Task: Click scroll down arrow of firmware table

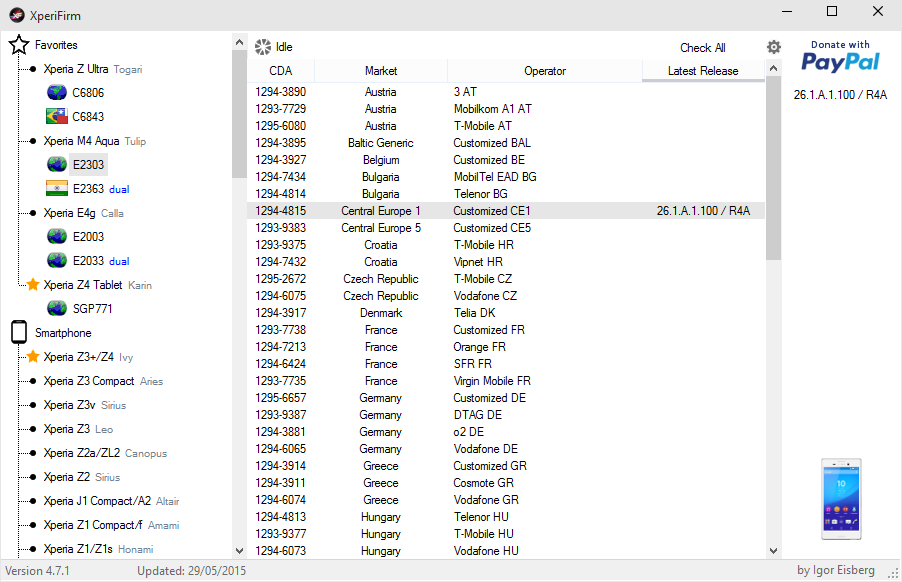Action: 773,550
